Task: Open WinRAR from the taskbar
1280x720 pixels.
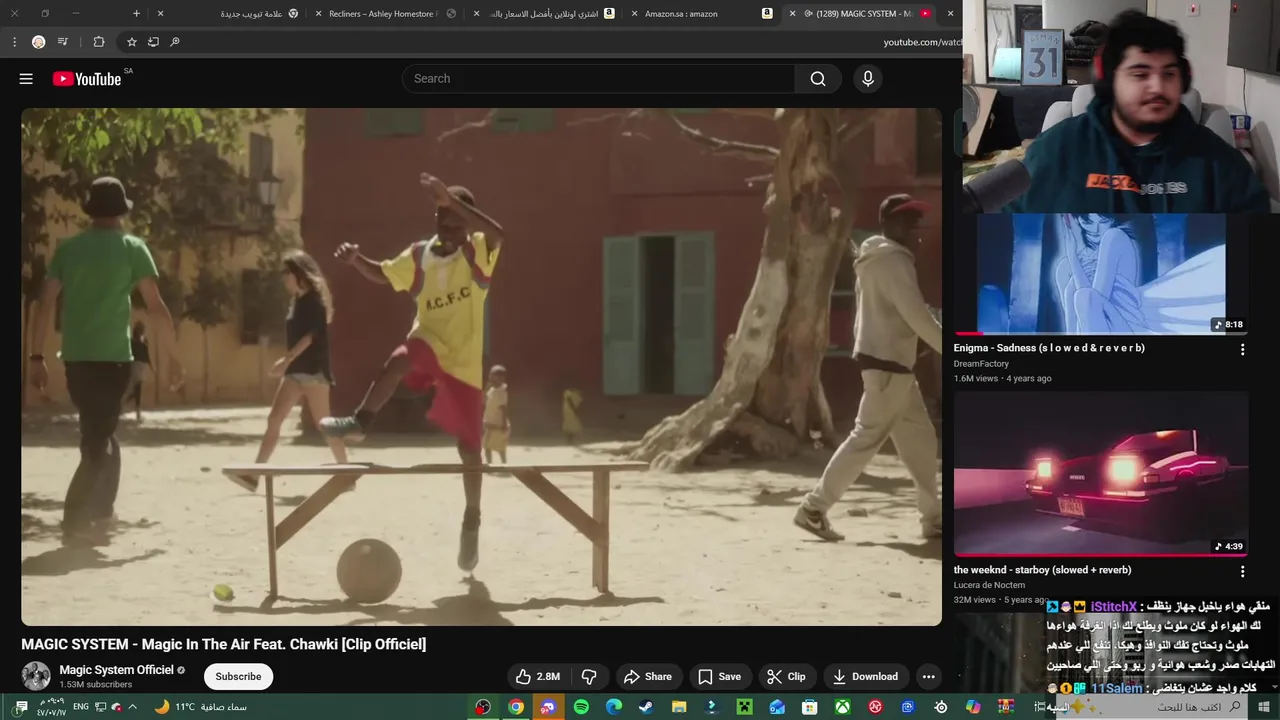Action: pyautogui.click(x=1006, y=707)
